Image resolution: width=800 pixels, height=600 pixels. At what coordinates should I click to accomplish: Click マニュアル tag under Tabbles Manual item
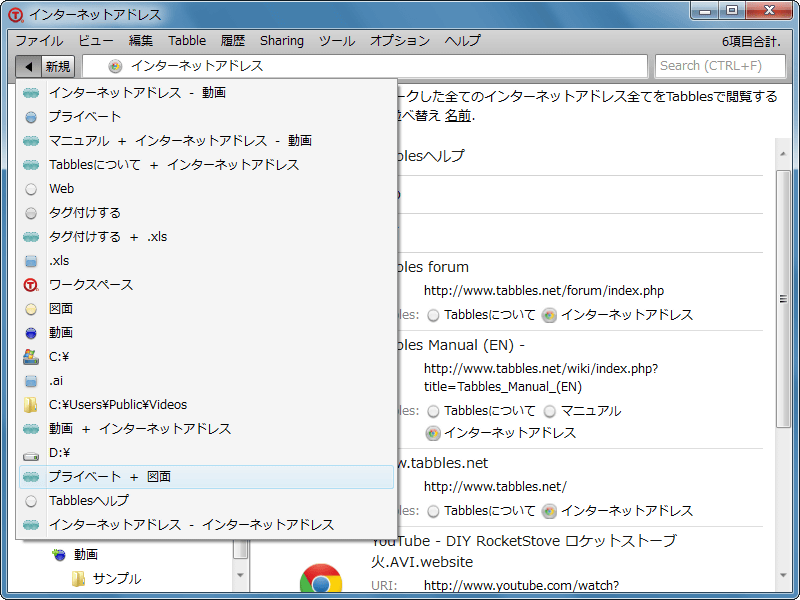point(591,411)
